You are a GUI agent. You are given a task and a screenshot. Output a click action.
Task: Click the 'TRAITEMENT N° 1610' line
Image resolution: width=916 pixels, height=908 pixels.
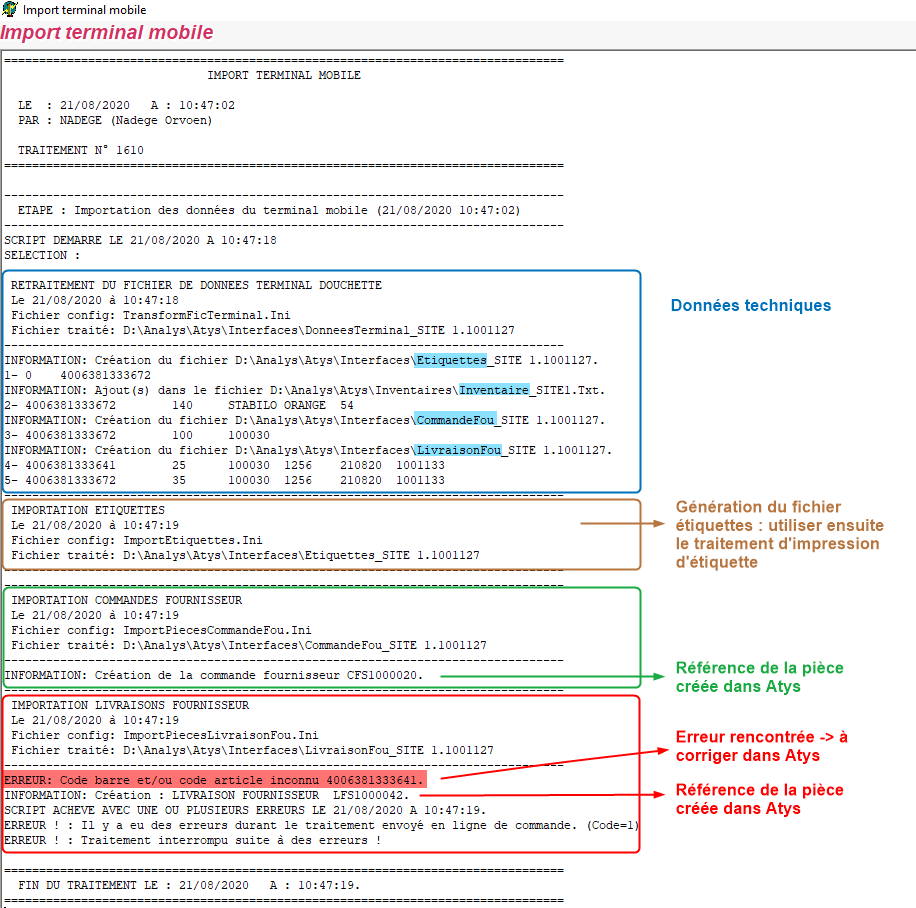pyautogui.click(x=80, y=150)
